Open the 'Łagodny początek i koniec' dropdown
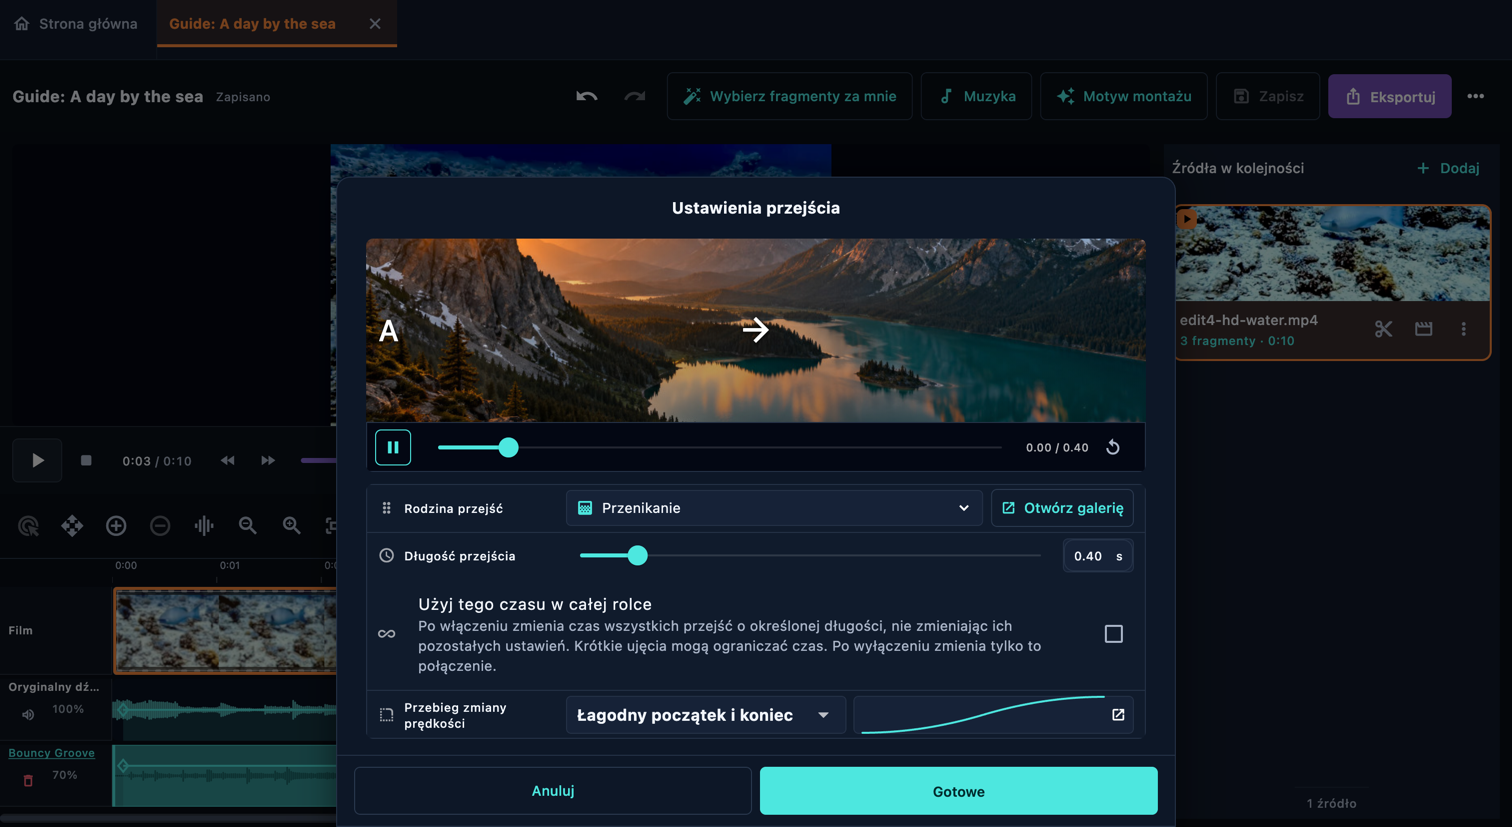This screenshot has width=1512, height=827. (706, 715)
